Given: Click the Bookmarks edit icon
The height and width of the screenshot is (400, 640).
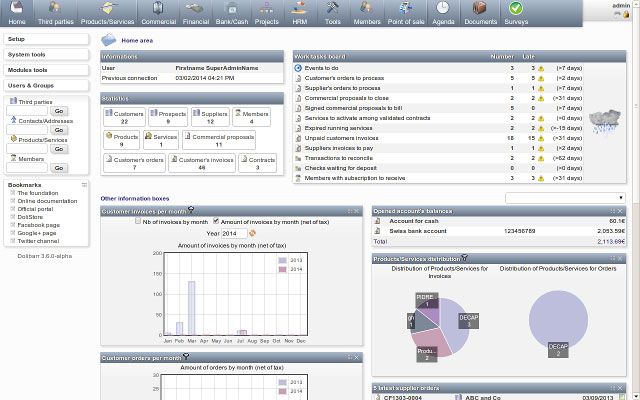Looking at the screenshot, I should pos(84,185).
